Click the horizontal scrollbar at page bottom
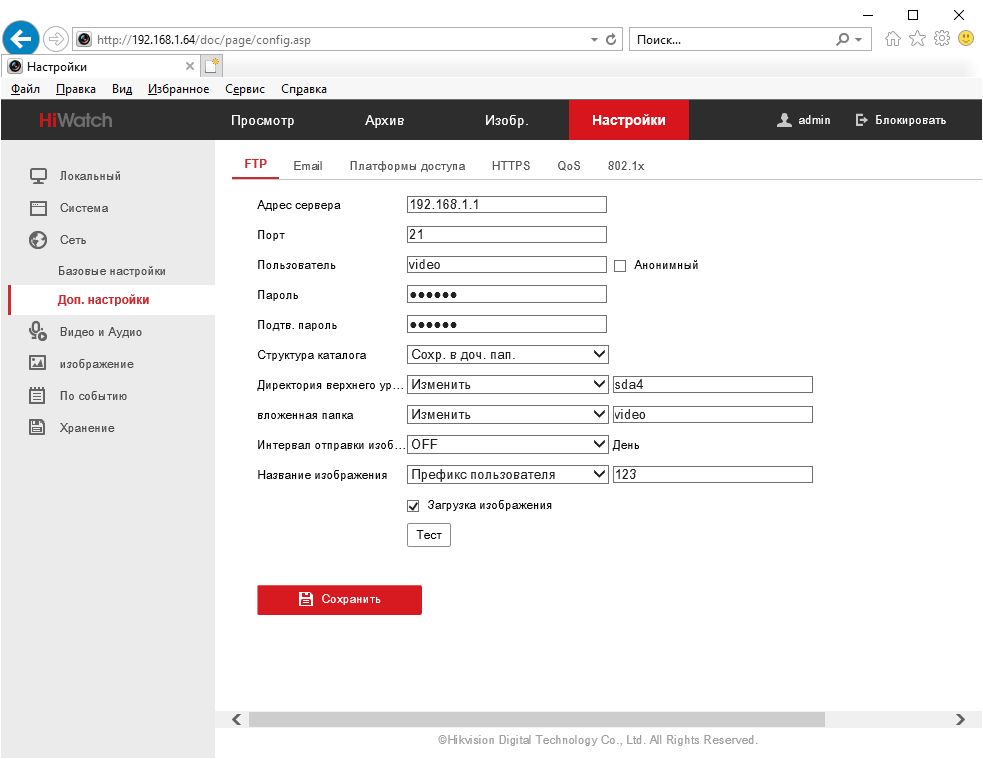 (536, 719)
